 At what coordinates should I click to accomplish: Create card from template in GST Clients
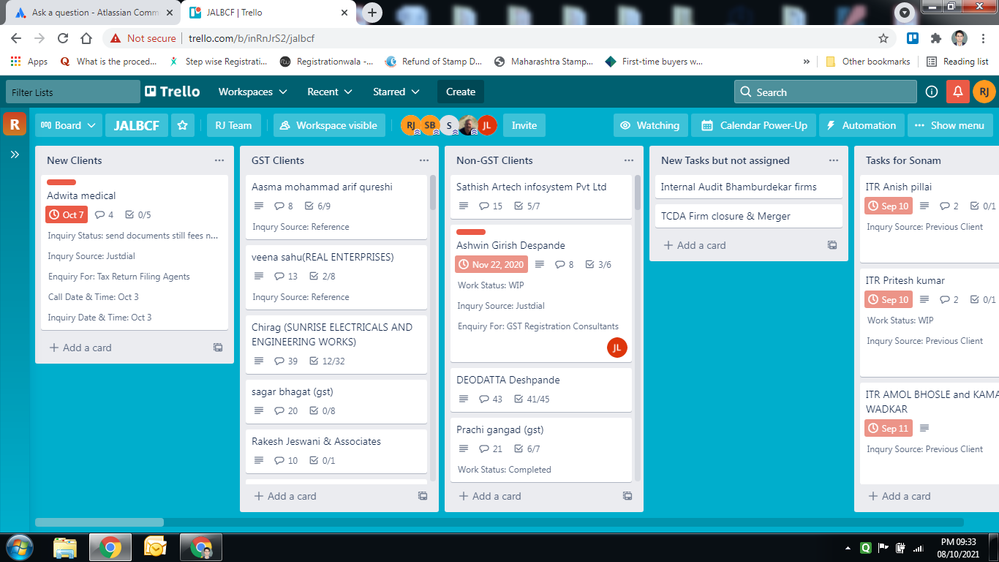pyautogui.click(x=422, y=496)
